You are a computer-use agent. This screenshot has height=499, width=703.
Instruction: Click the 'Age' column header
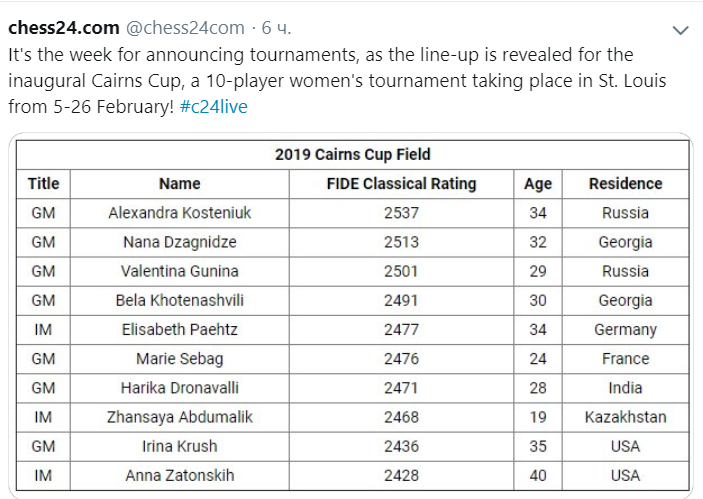[537, 183]
